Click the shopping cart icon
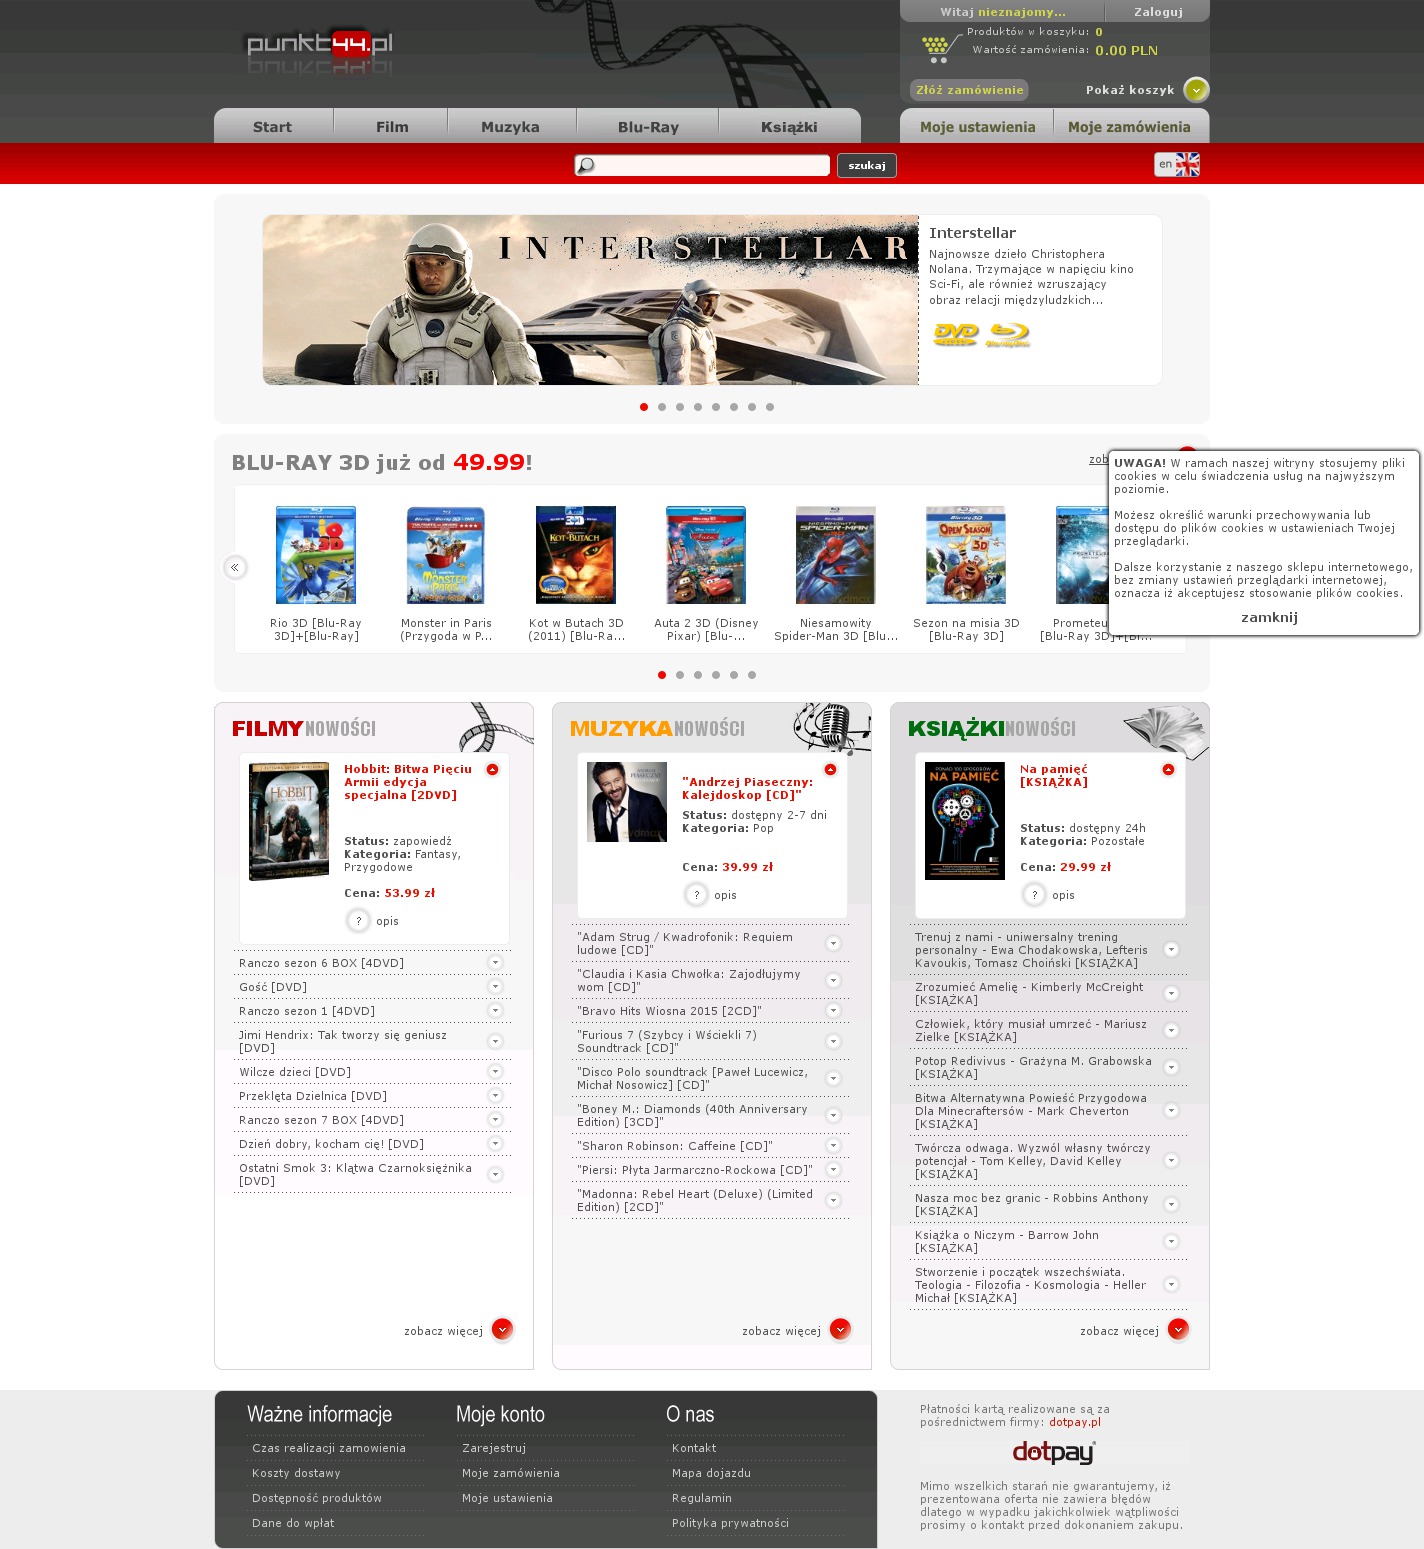Viewport: 1424px width, 1549px height. coord(937,47)
